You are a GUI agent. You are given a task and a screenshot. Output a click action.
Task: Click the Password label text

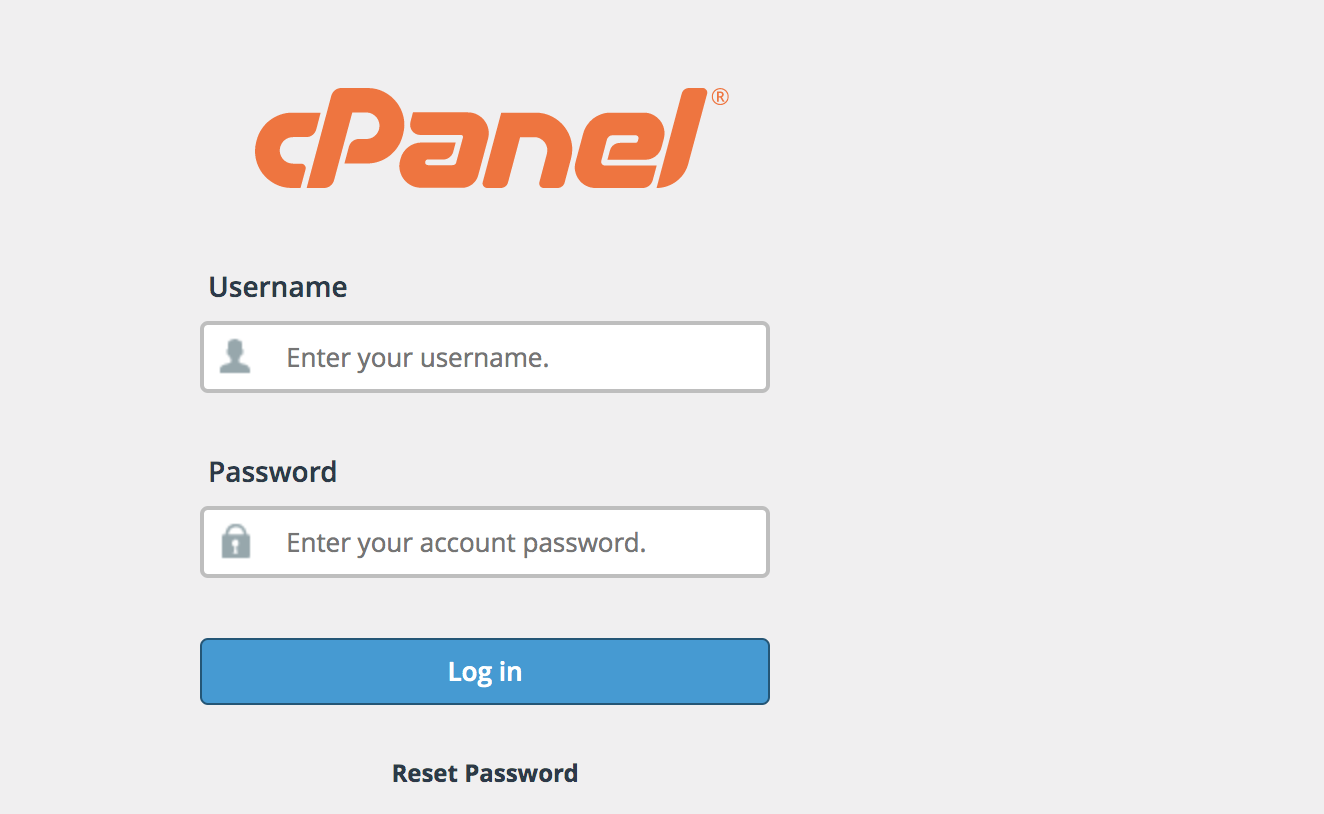273,471
